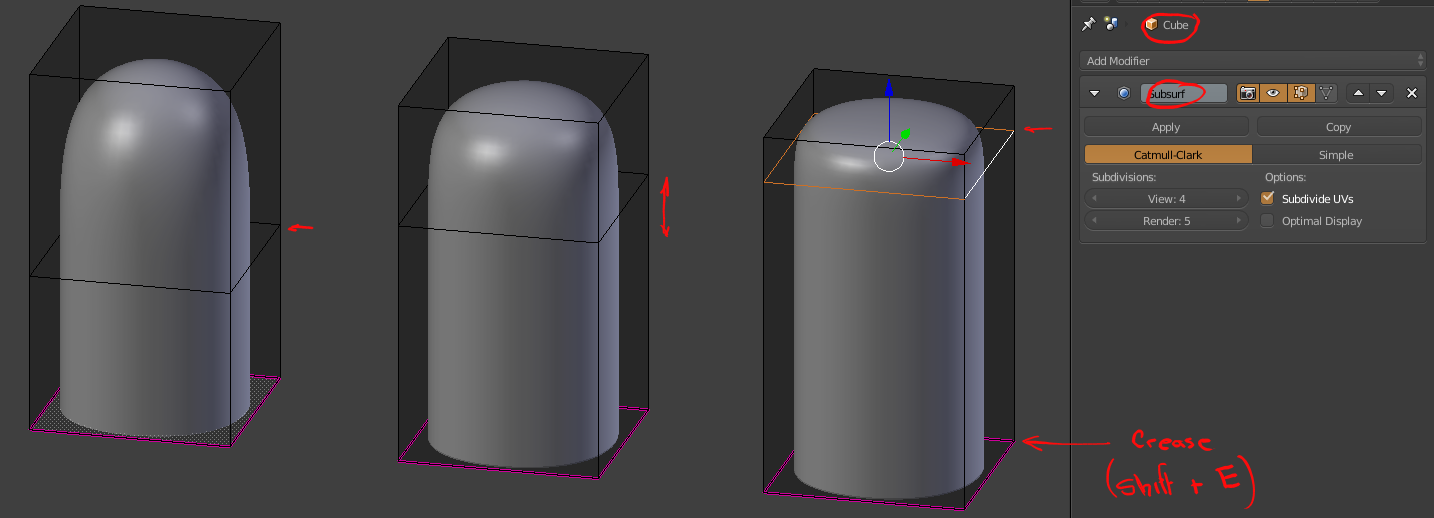
Task: Click the red X axis manipulator arrow
Action: pyautogui.click(x=960, y=161)
